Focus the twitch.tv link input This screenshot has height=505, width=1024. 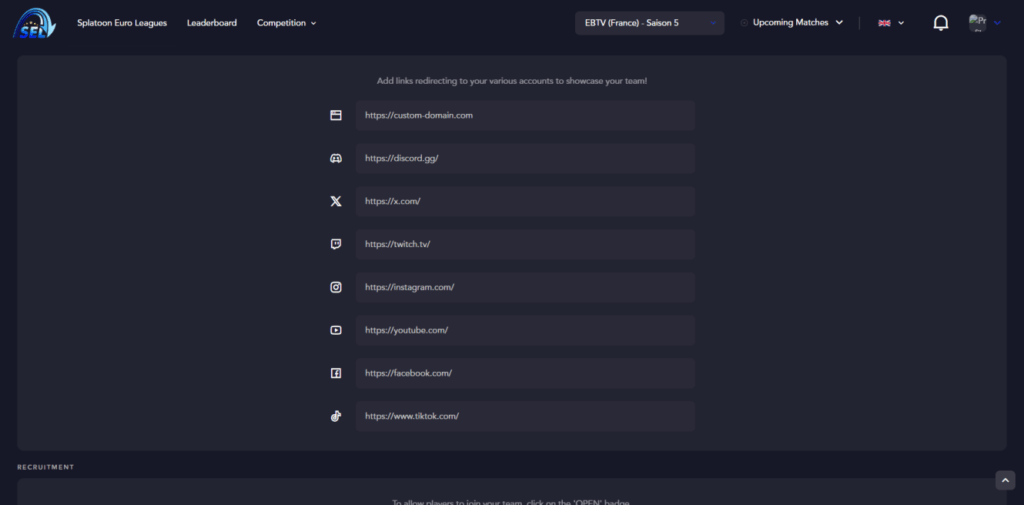click(x=525, y=244)
